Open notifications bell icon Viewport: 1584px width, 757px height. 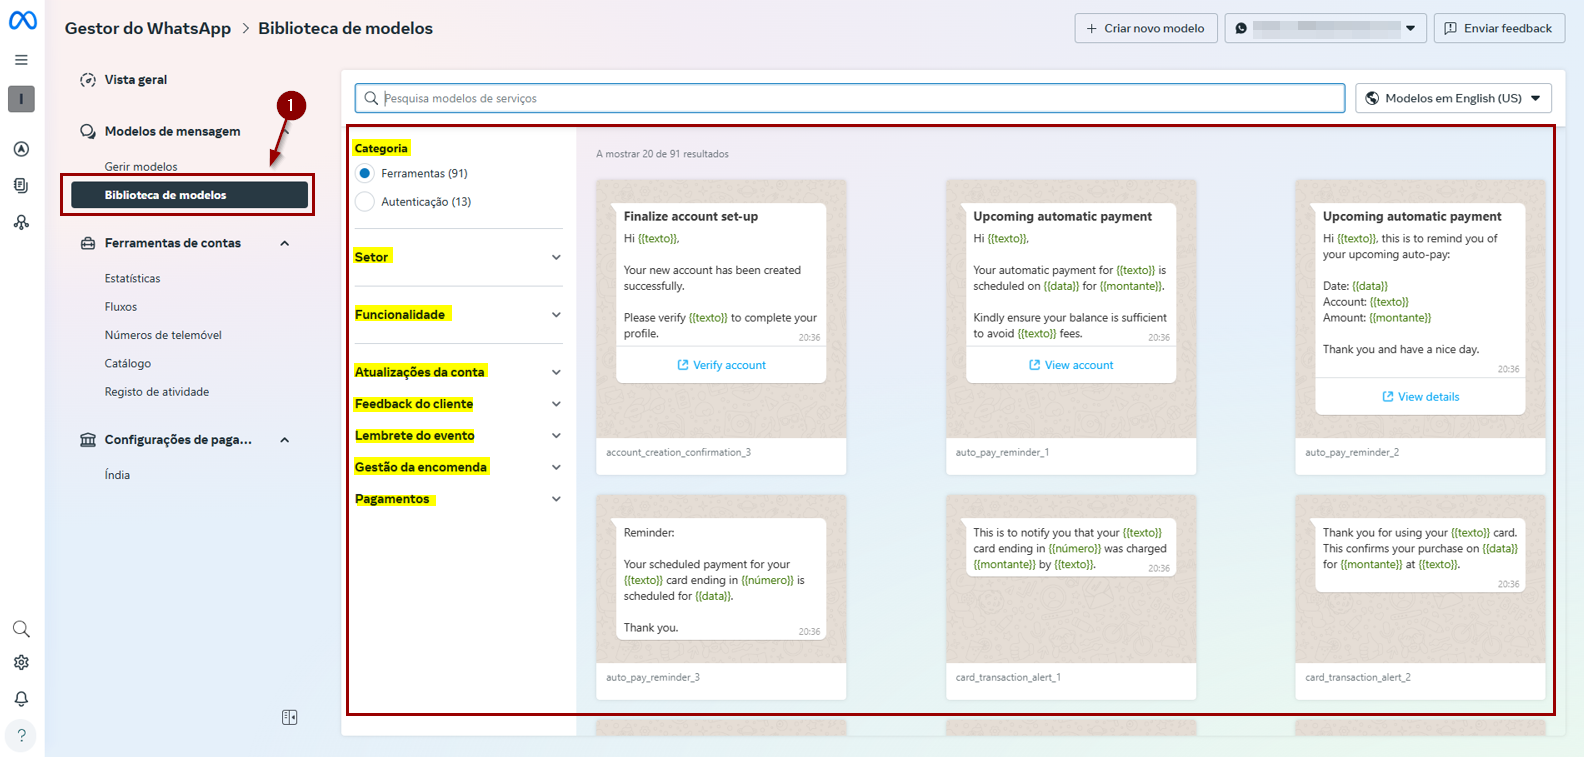[x=21, y=698]
